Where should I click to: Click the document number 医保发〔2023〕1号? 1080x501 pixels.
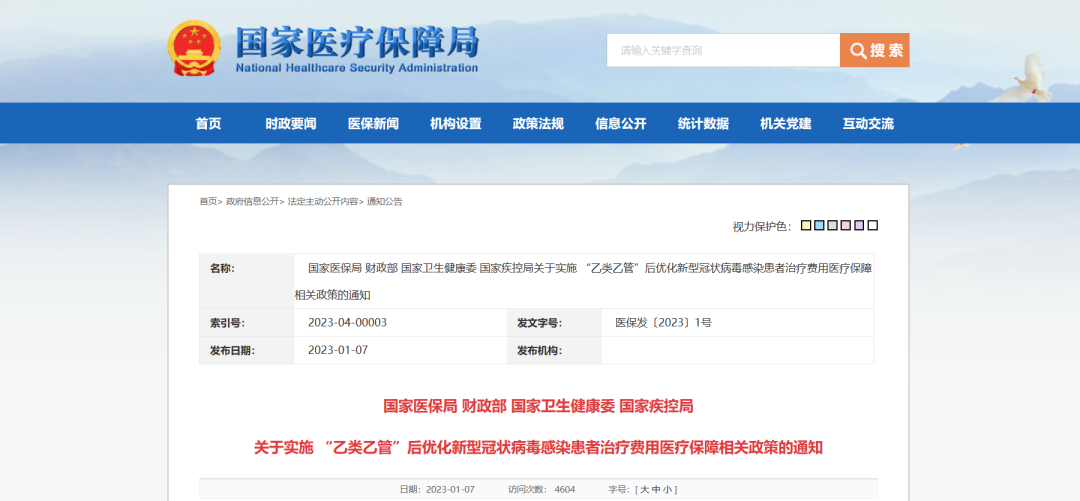[663, 323]
